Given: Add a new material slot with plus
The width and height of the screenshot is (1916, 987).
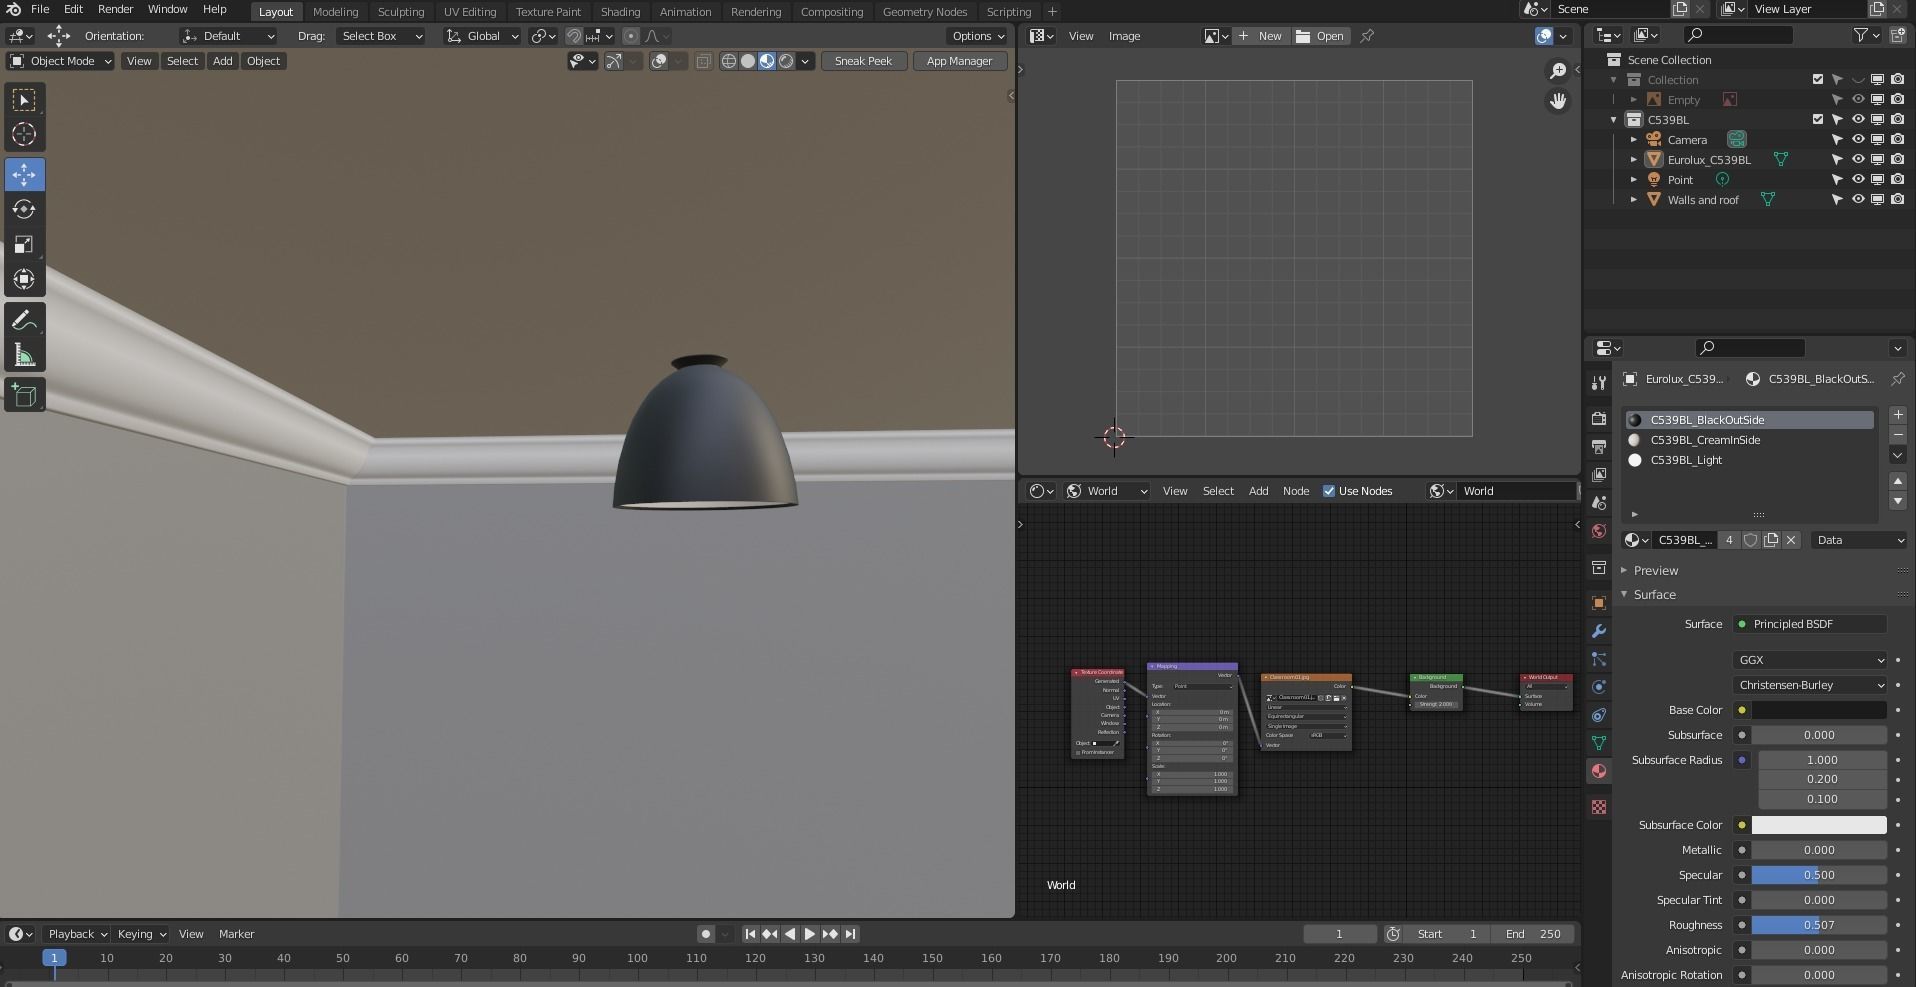Looking at the screenshot, I should click(x=1898, y=415).
